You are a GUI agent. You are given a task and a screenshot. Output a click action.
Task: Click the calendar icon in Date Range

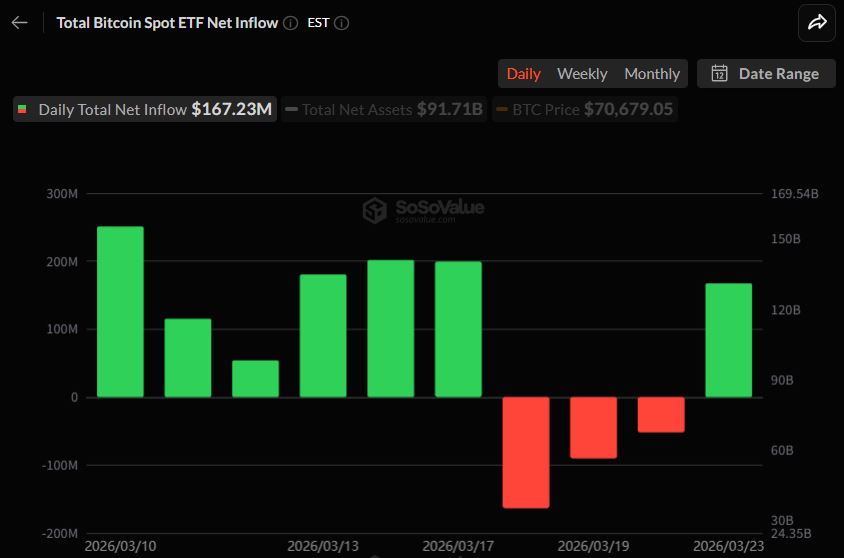(719, 73)
